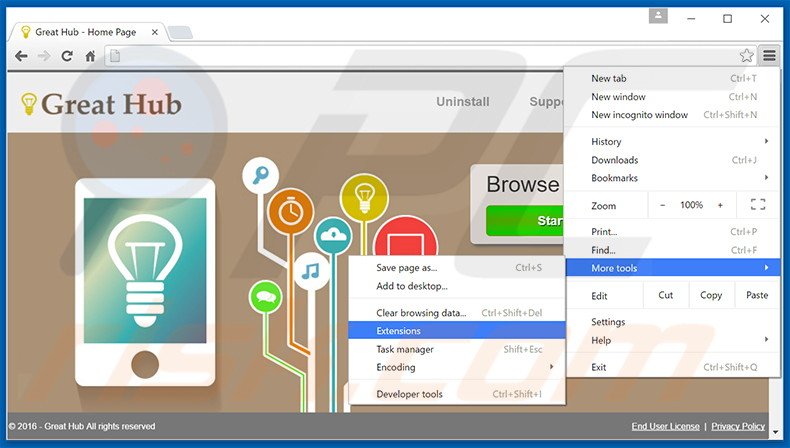Choose Exit from the menu
Viewport: 790px width, 448px height.
673,367
